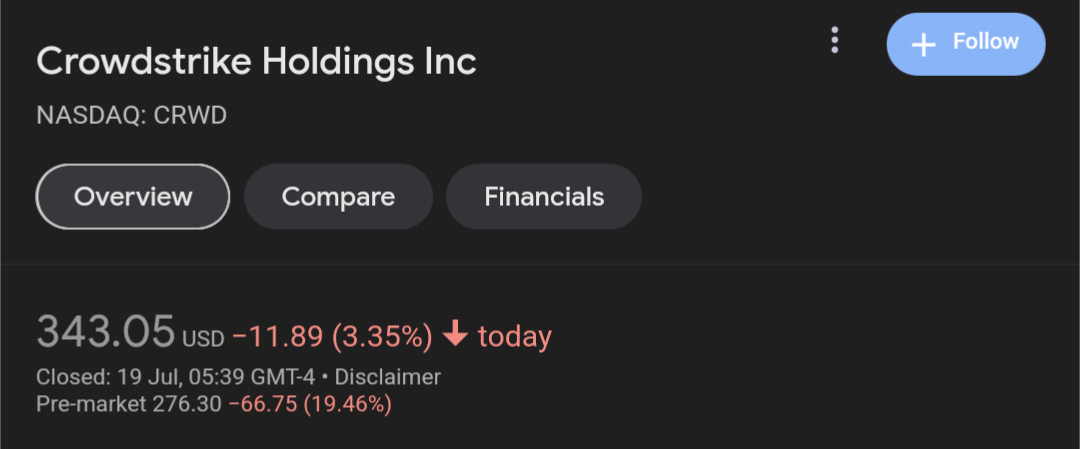This screenshot has width=1080, height=449.
Task: Click the Pre-market 276.30 price
Action: pos(129,404)
